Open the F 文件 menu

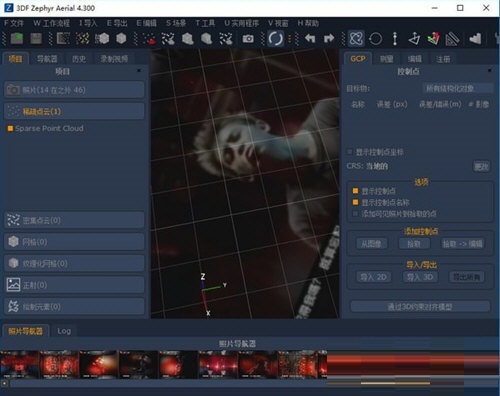pyautogui.click(x=14, y=23)
